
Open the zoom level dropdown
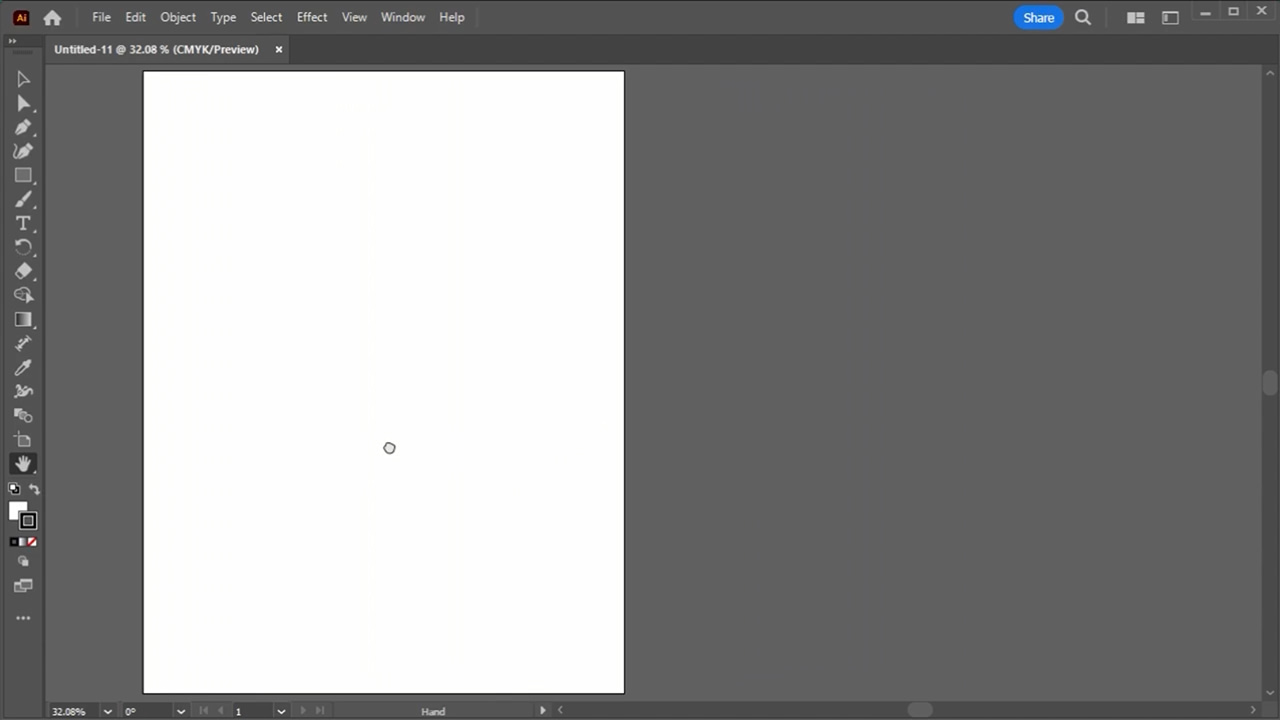(x=107, y=711)
